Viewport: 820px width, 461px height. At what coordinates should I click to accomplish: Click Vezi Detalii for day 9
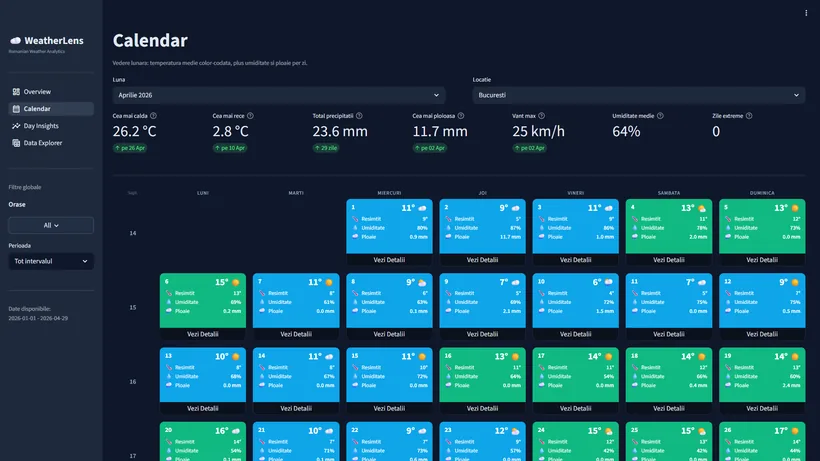(482, 334)
